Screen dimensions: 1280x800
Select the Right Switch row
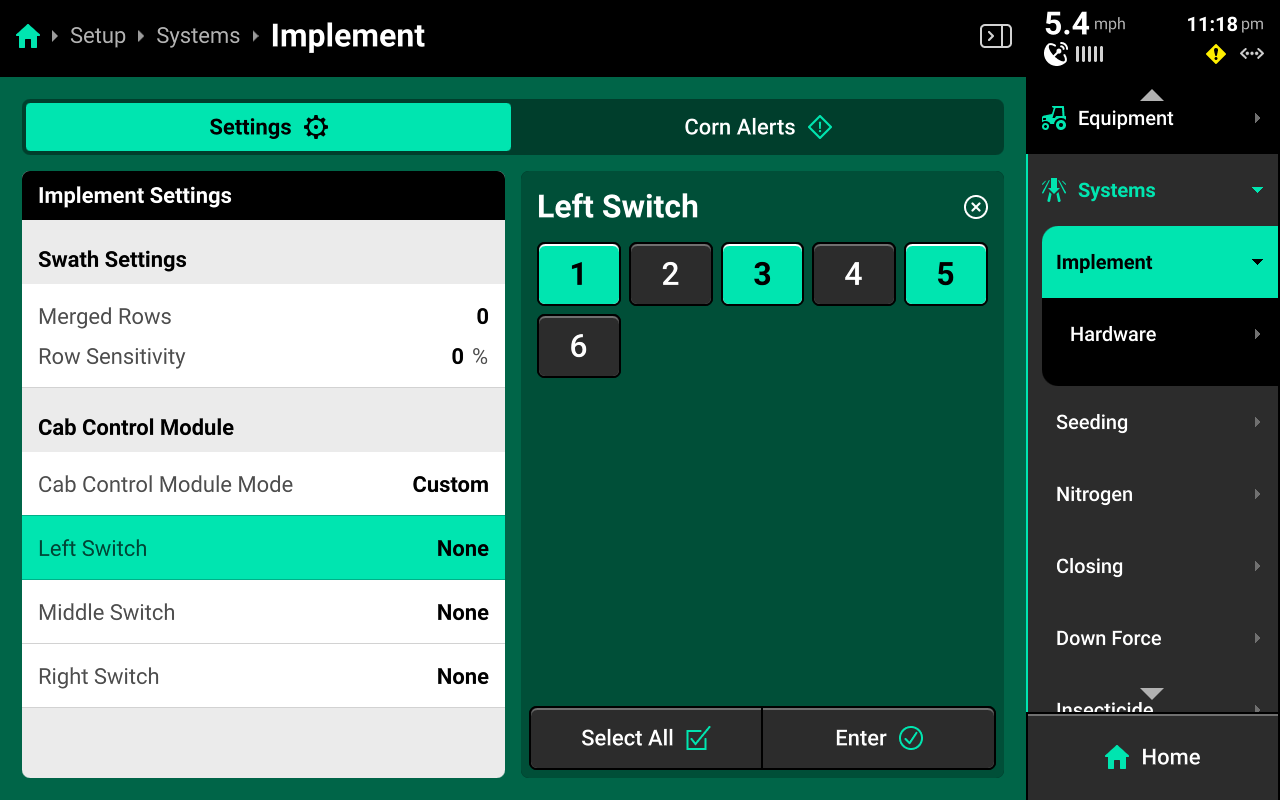tap(263, 676)
